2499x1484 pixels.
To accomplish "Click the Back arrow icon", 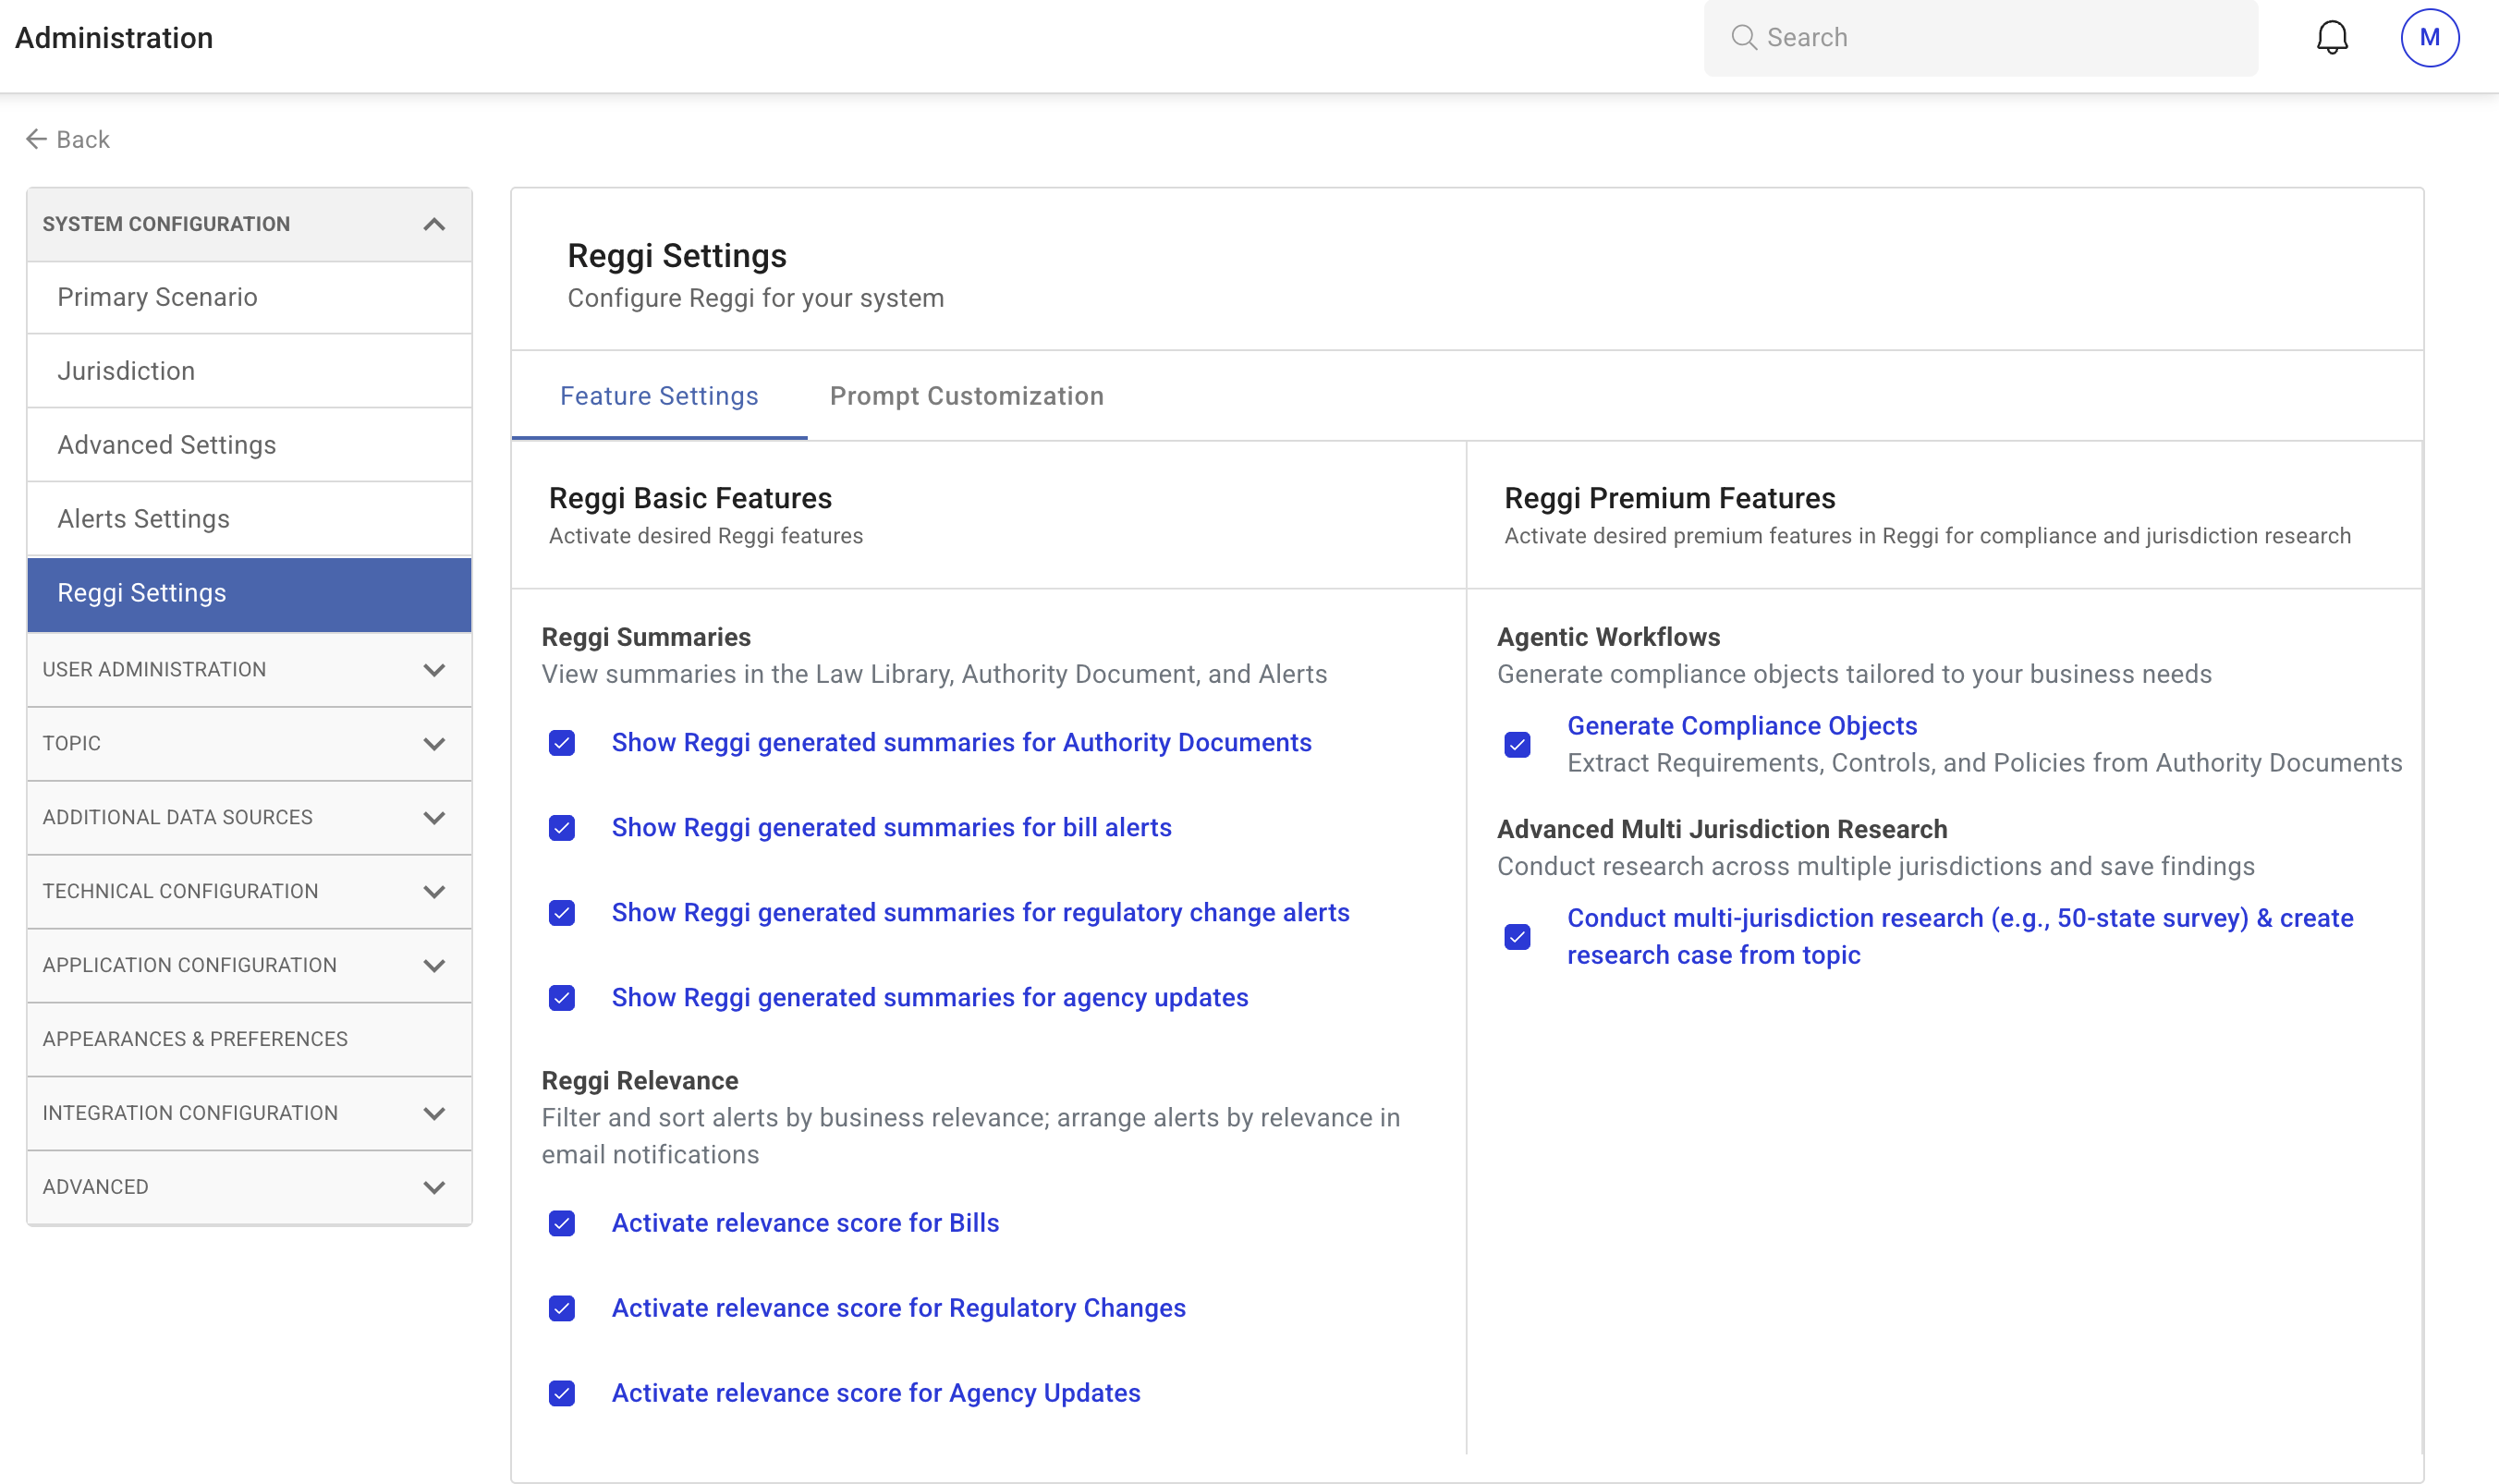I will coord(36,139).
